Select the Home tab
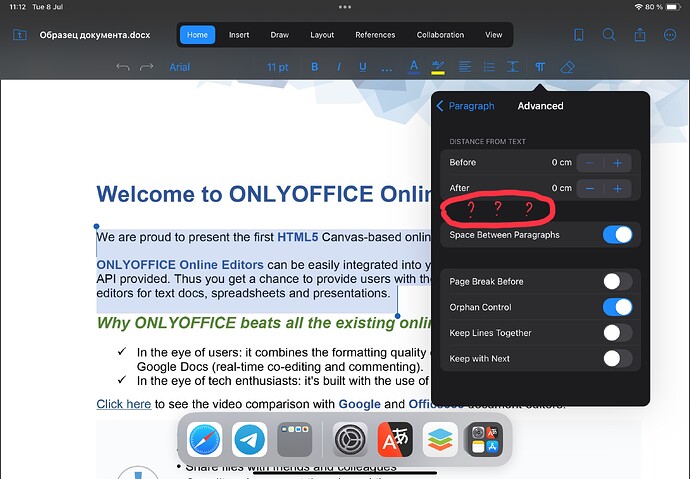 (197, 35)
